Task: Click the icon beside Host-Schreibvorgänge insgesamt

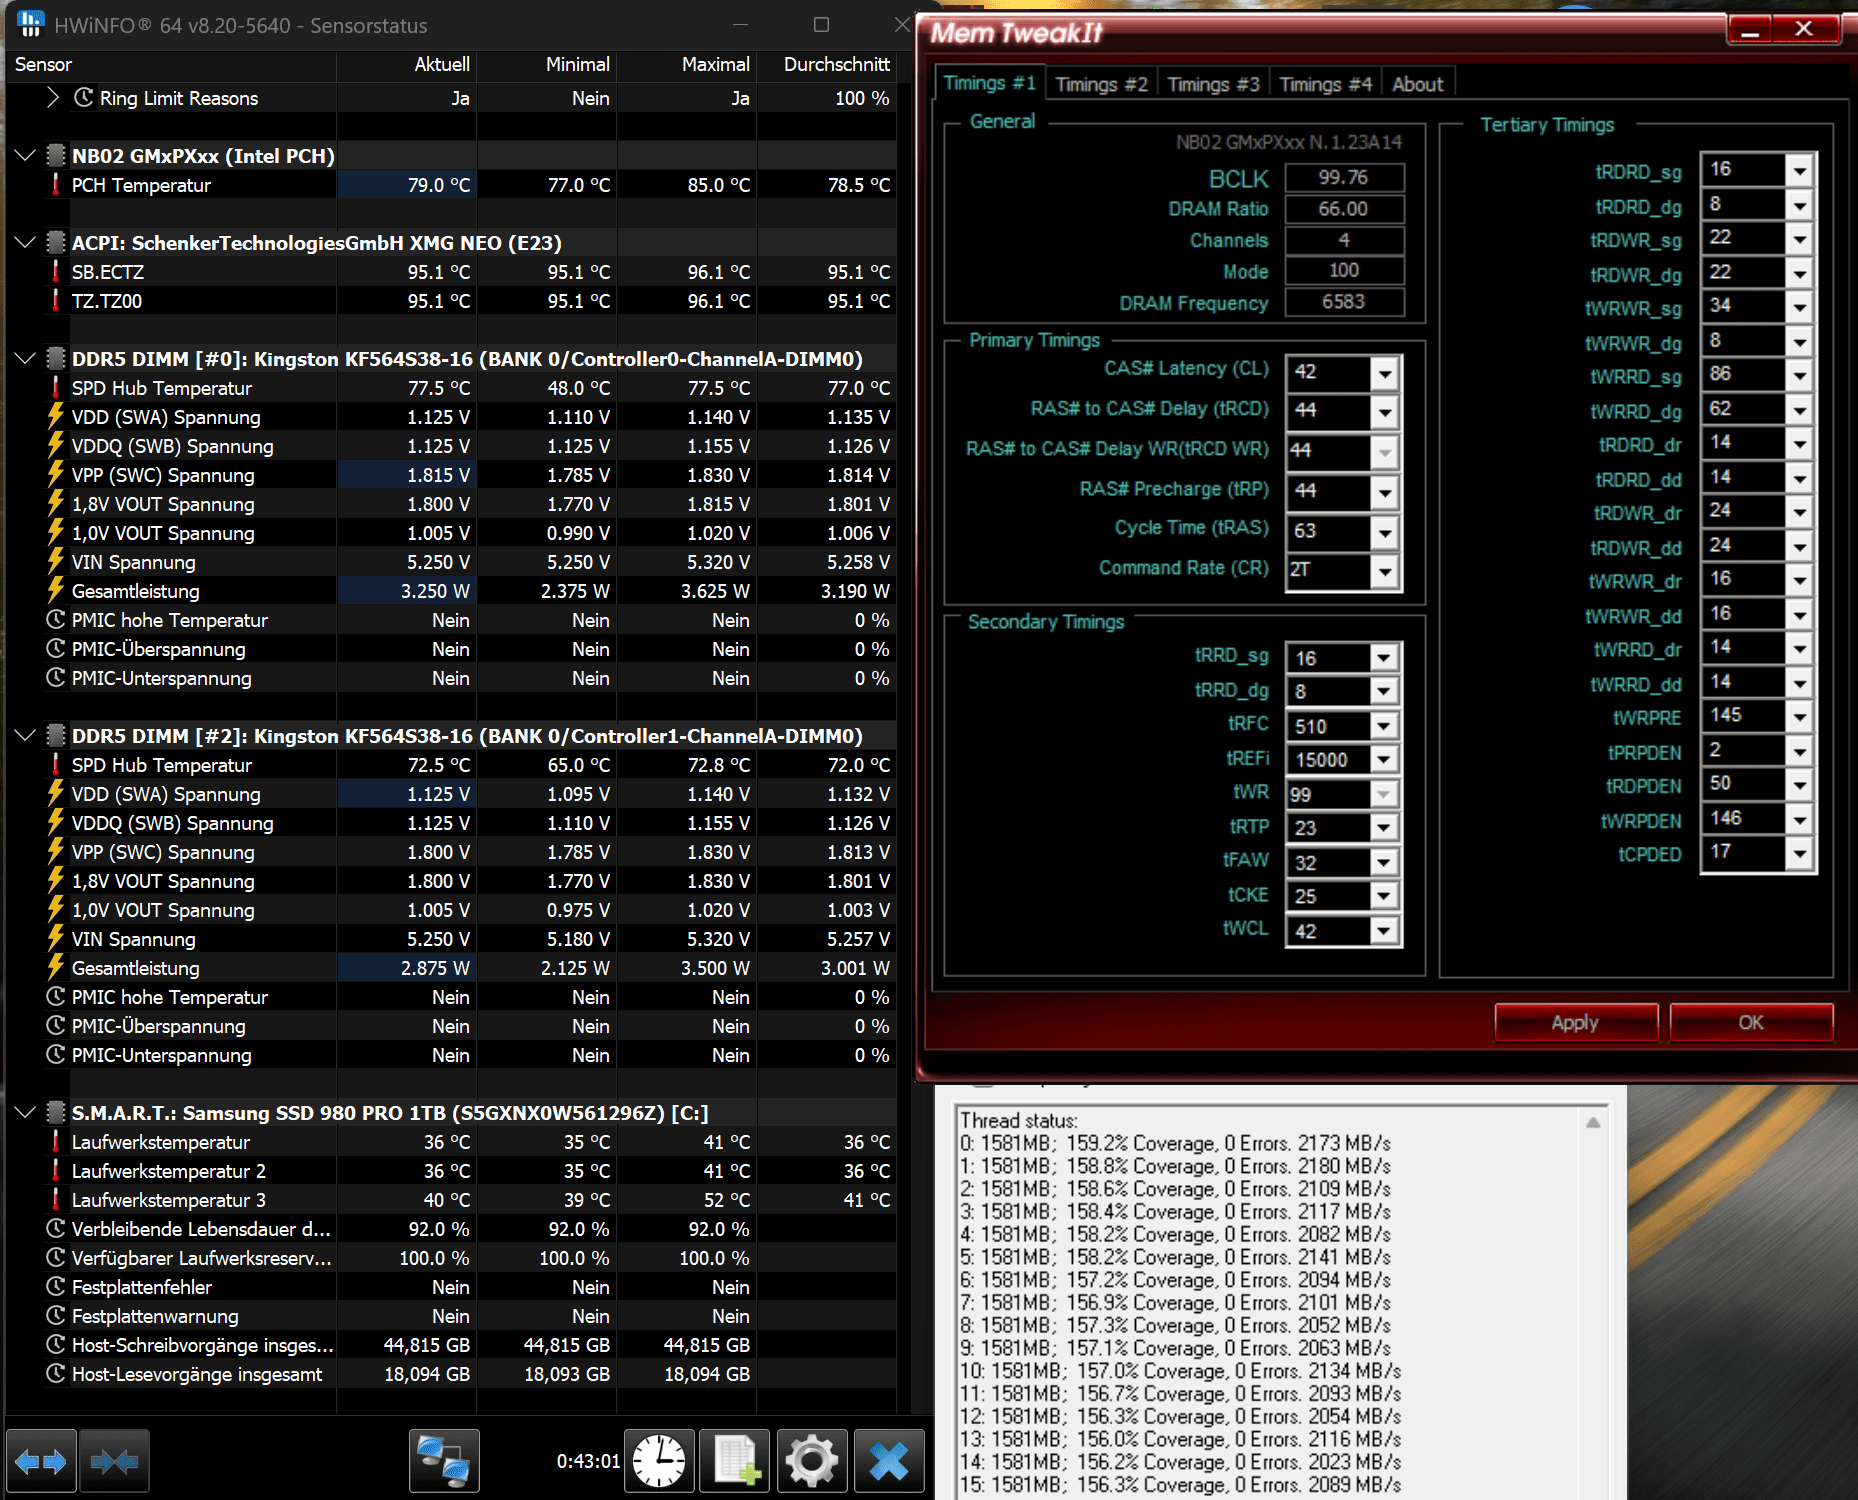Action: pos(56,1345)
